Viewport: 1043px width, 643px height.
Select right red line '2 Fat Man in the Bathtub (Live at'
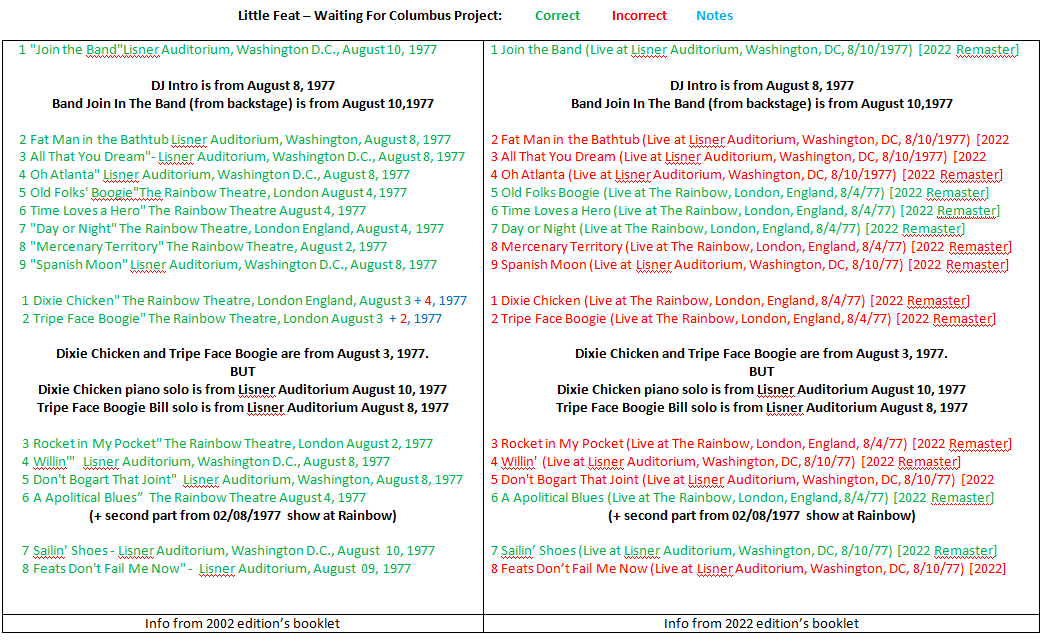pyautogui.click(x=750, y=140)
